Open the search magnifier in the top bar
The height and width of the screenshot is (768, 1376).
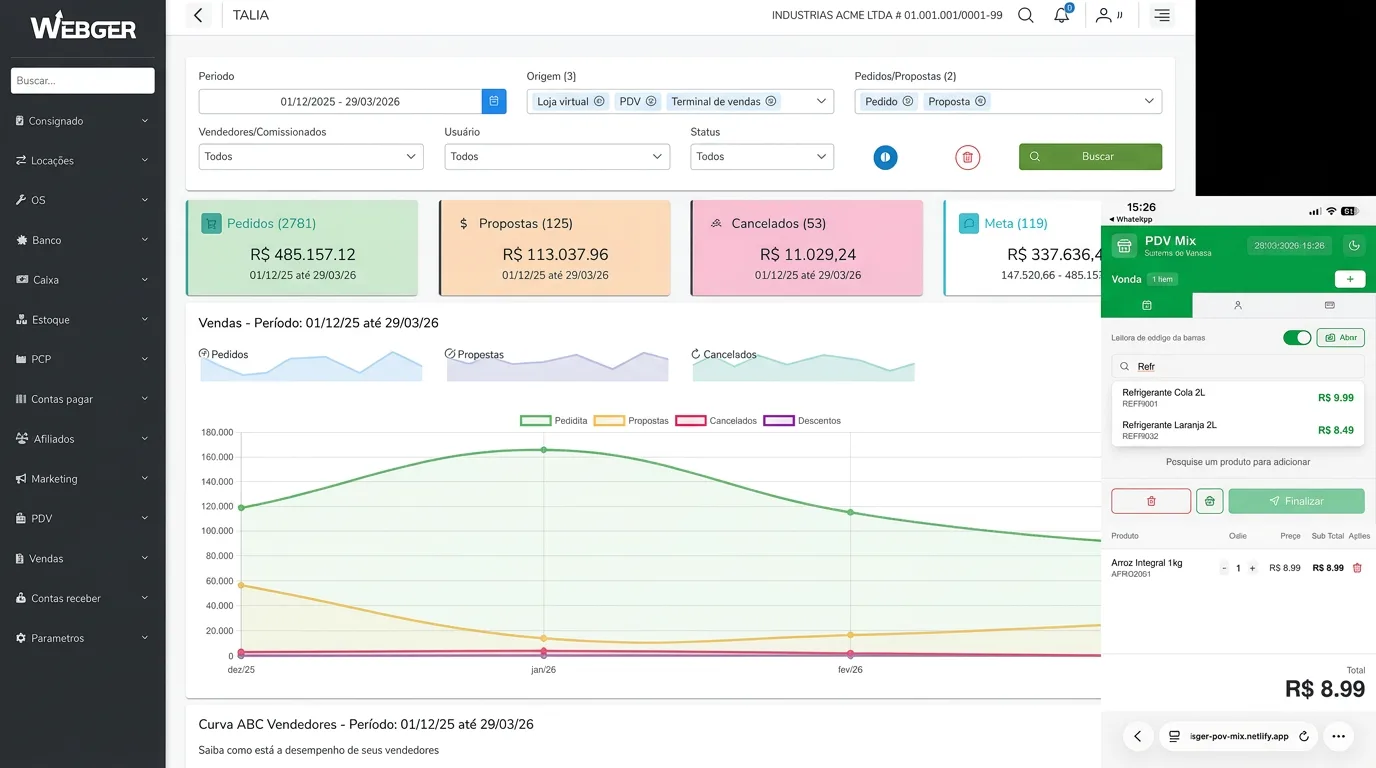click(1025, 15)
